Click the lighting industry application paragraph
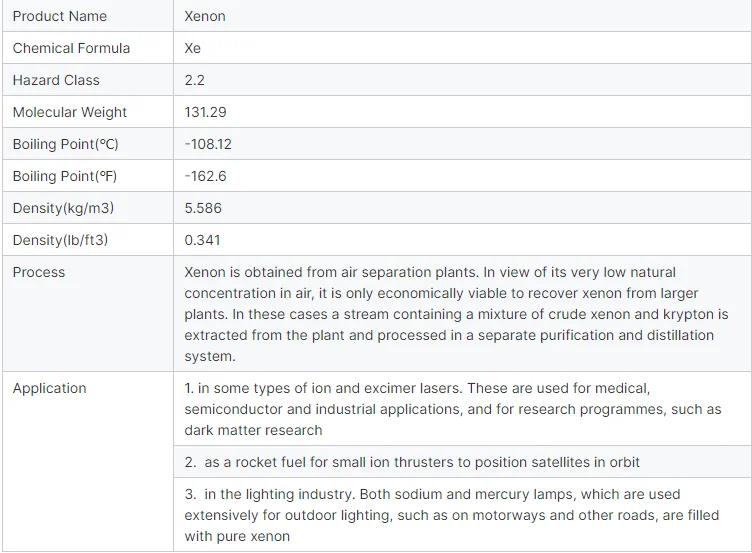 point(451,515)
